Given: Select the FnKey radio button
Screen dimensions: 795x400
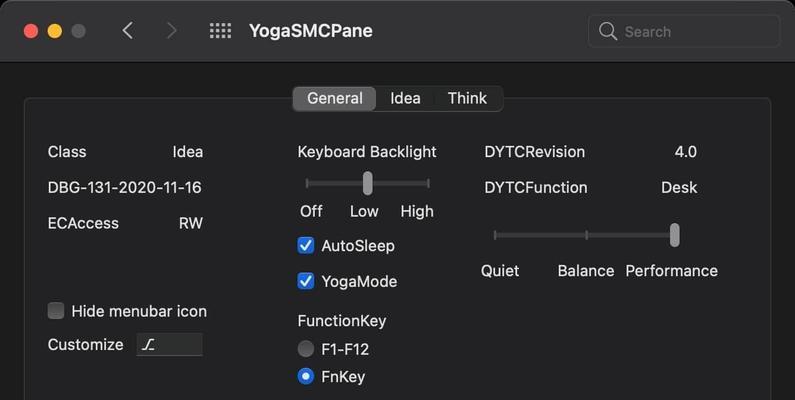Looking at the screenshot, I should pos(306,377).
